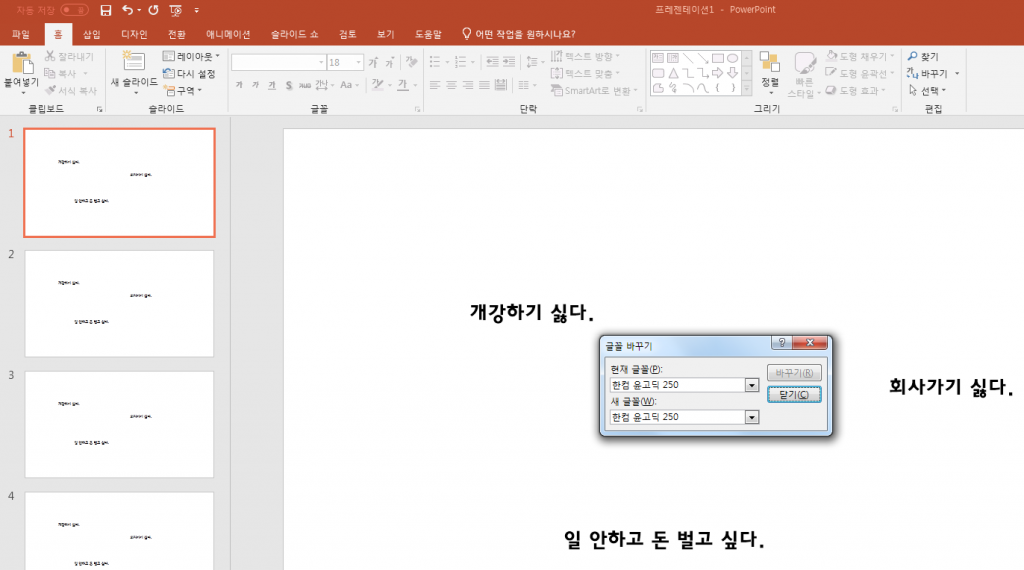1024x570 pixels.
Task: Align text right icon
Action: tap(468, 85)
